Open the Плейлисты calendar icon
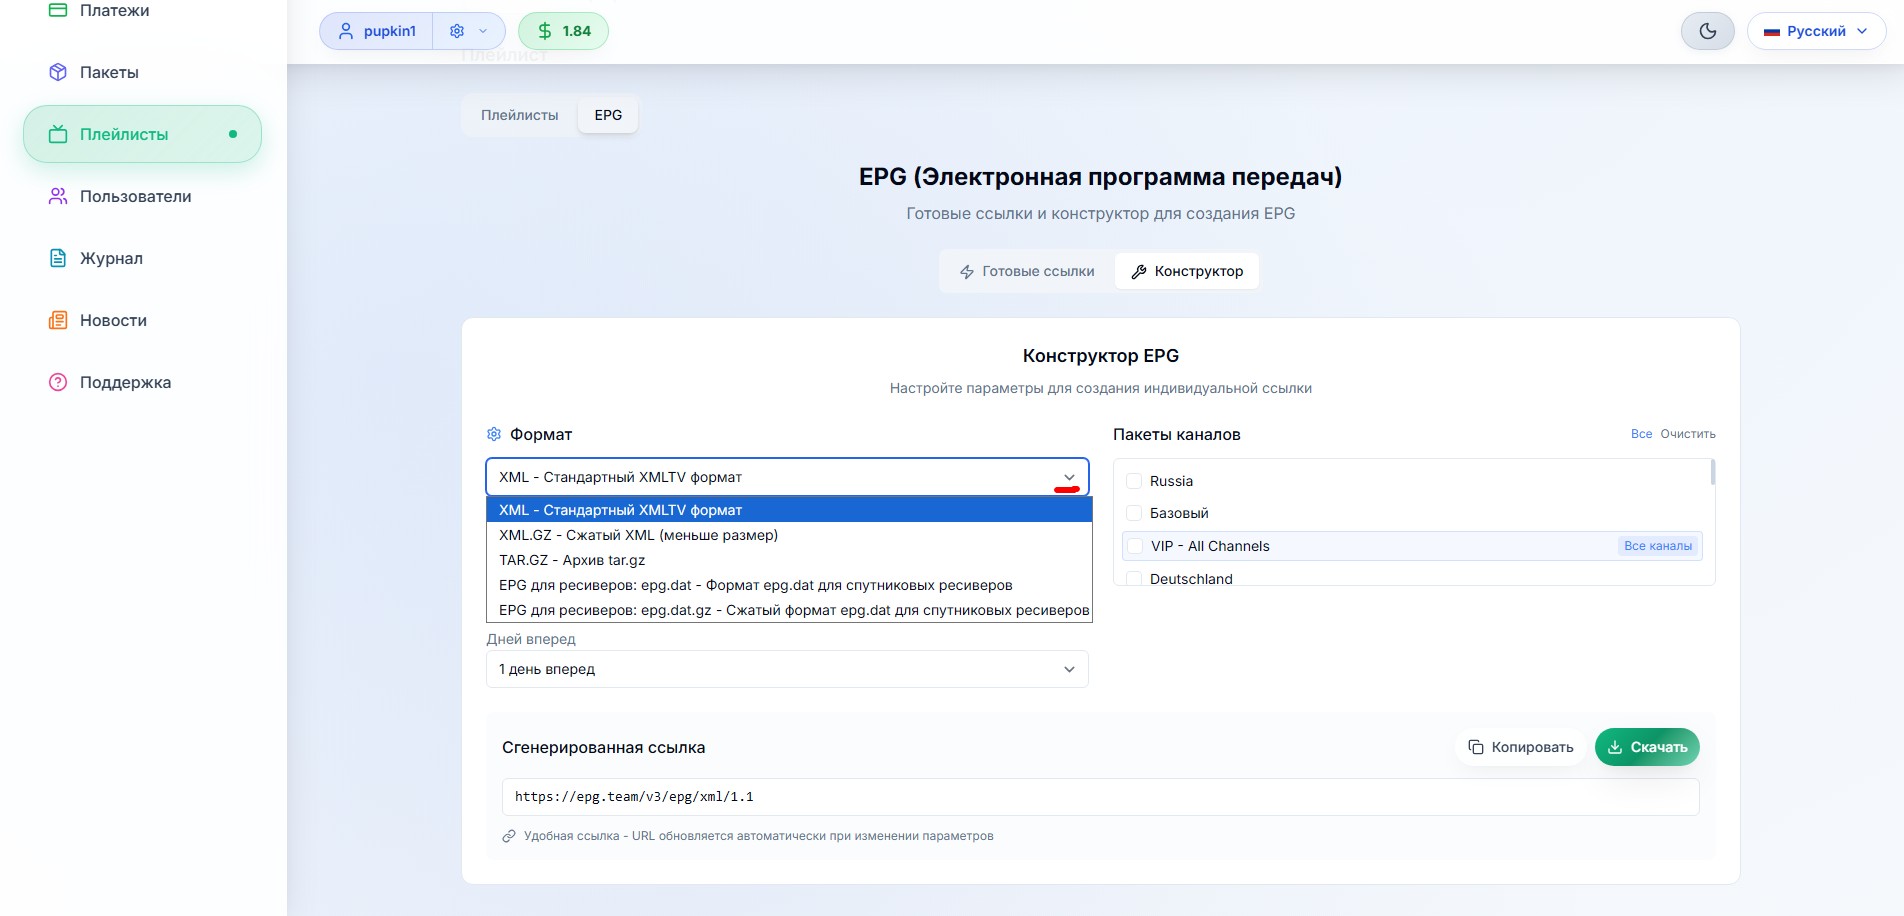This screenshot has height=916, width=1904. click(59, 133)
